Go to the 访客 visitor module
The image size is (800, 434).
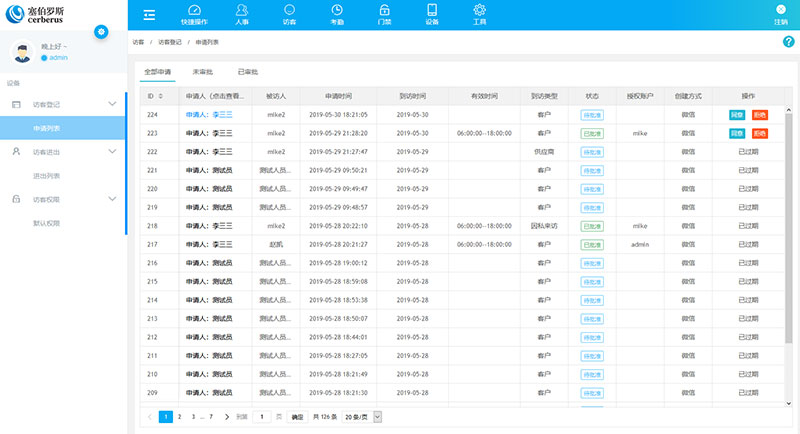point(290,14)
